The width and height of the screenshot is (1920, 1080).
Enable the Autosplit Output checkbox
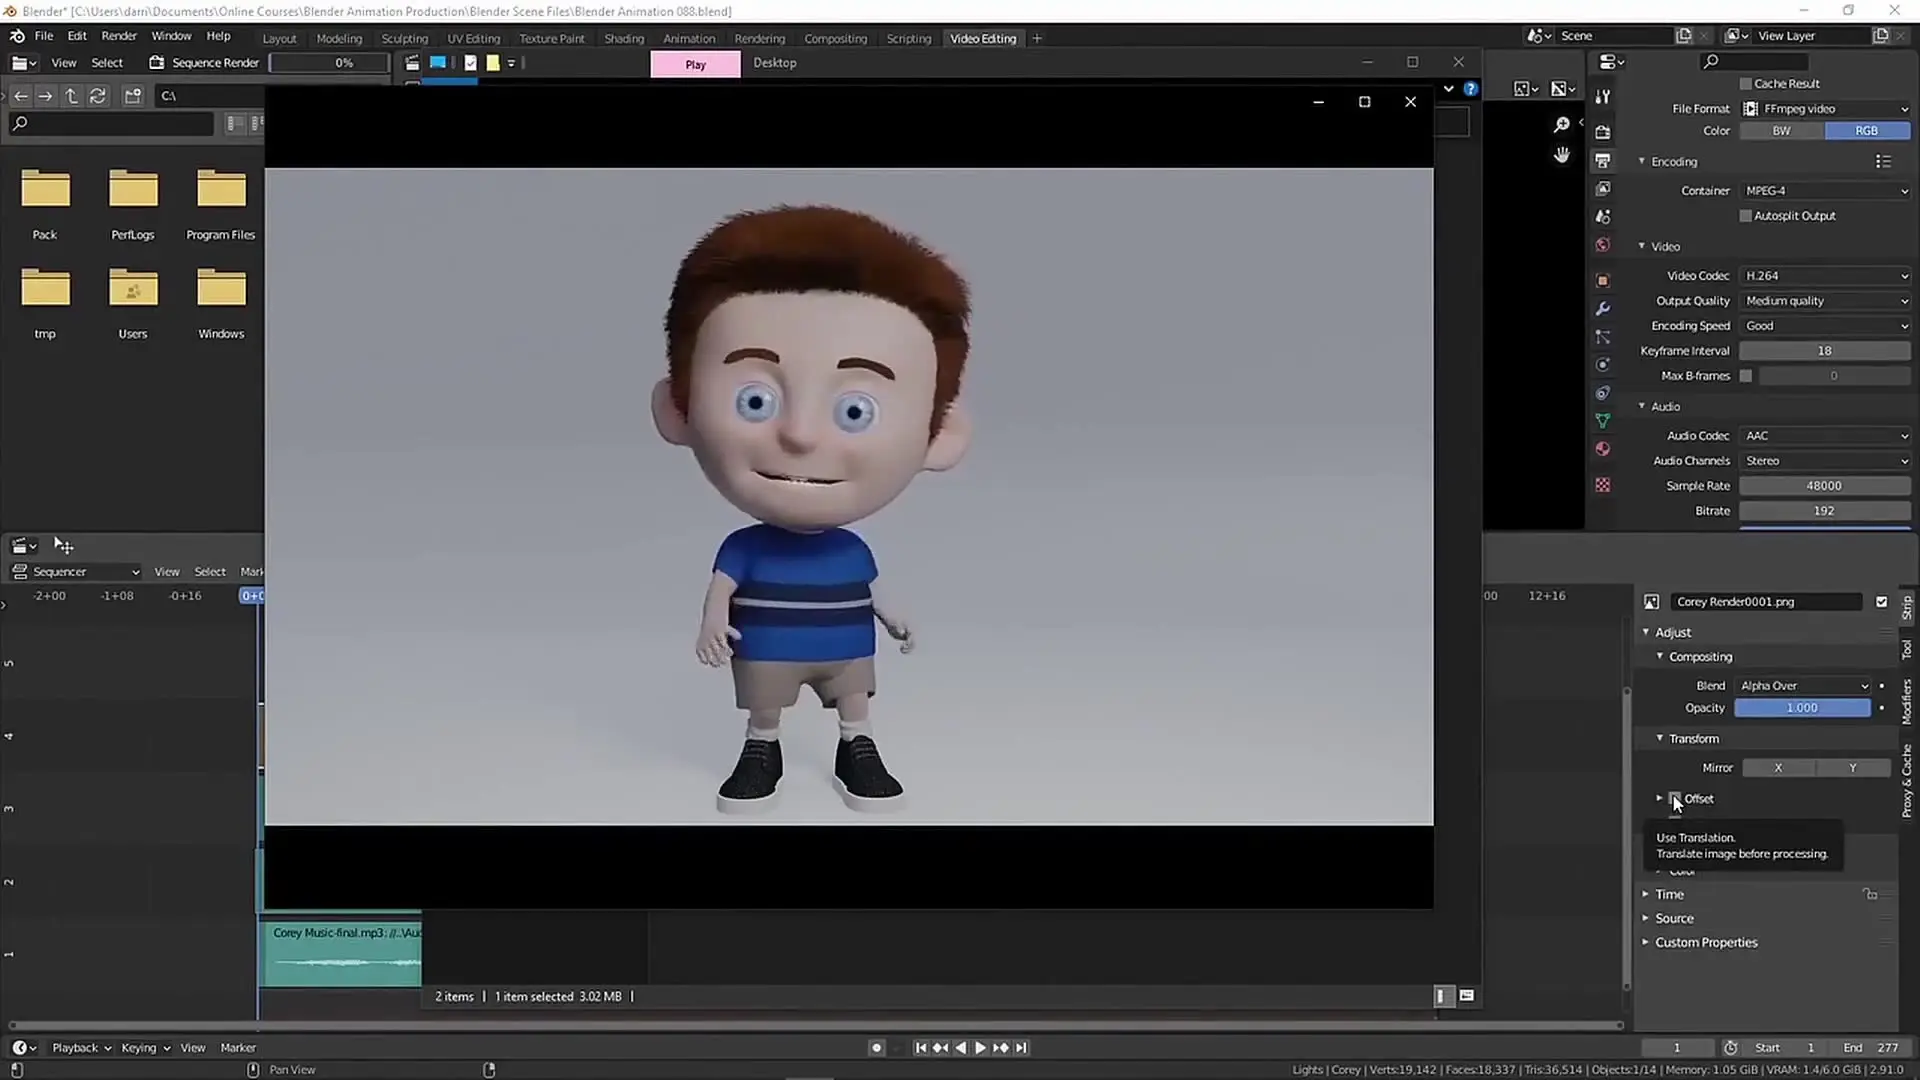(1746, 216)
